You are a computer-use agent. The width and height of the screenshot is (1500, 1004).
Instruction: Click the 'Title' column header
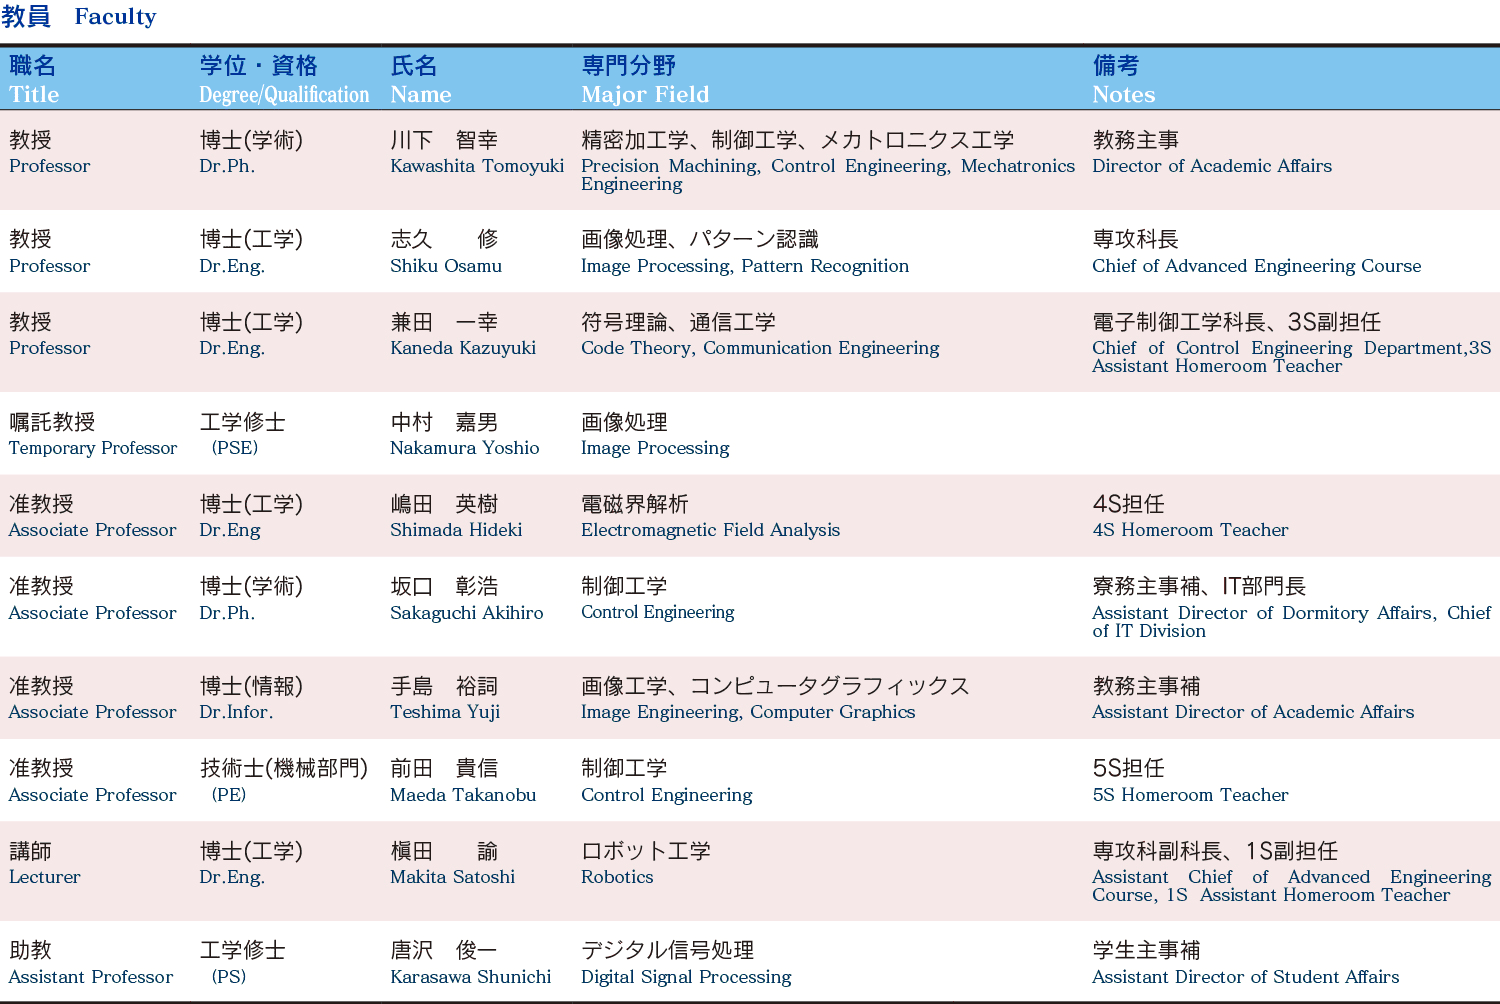click(34, 95)
